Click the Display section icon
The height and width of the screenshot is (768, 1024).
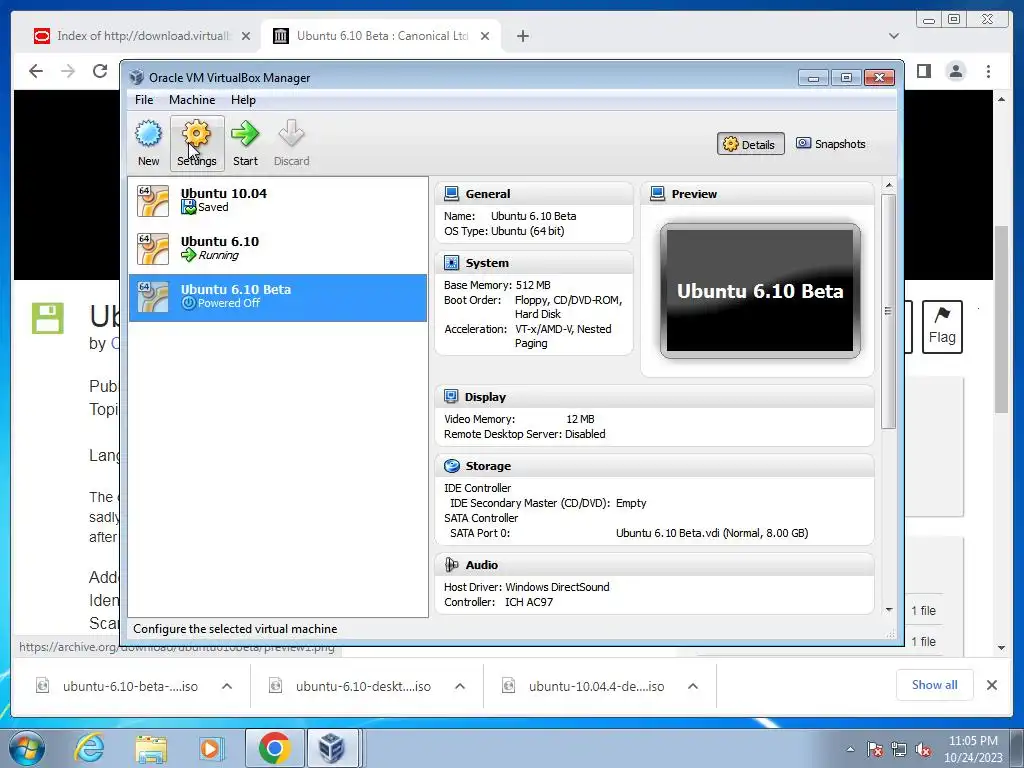click(x=451, y=396)
